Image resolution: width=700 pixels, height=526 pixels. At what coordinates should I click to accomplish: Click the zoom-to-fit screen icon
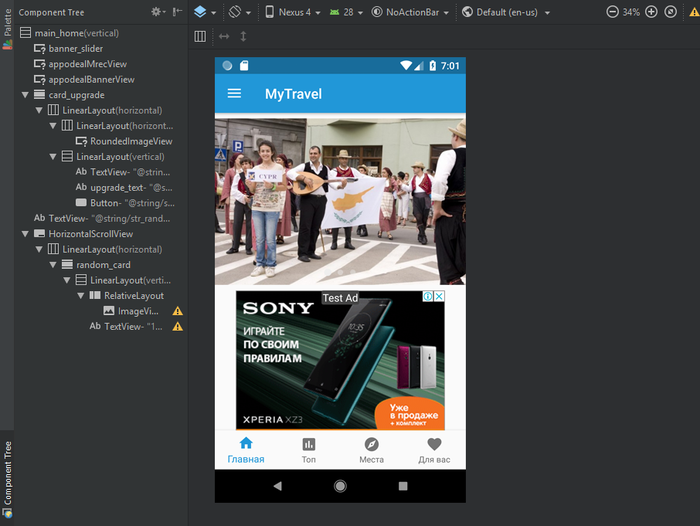[671, 12]
